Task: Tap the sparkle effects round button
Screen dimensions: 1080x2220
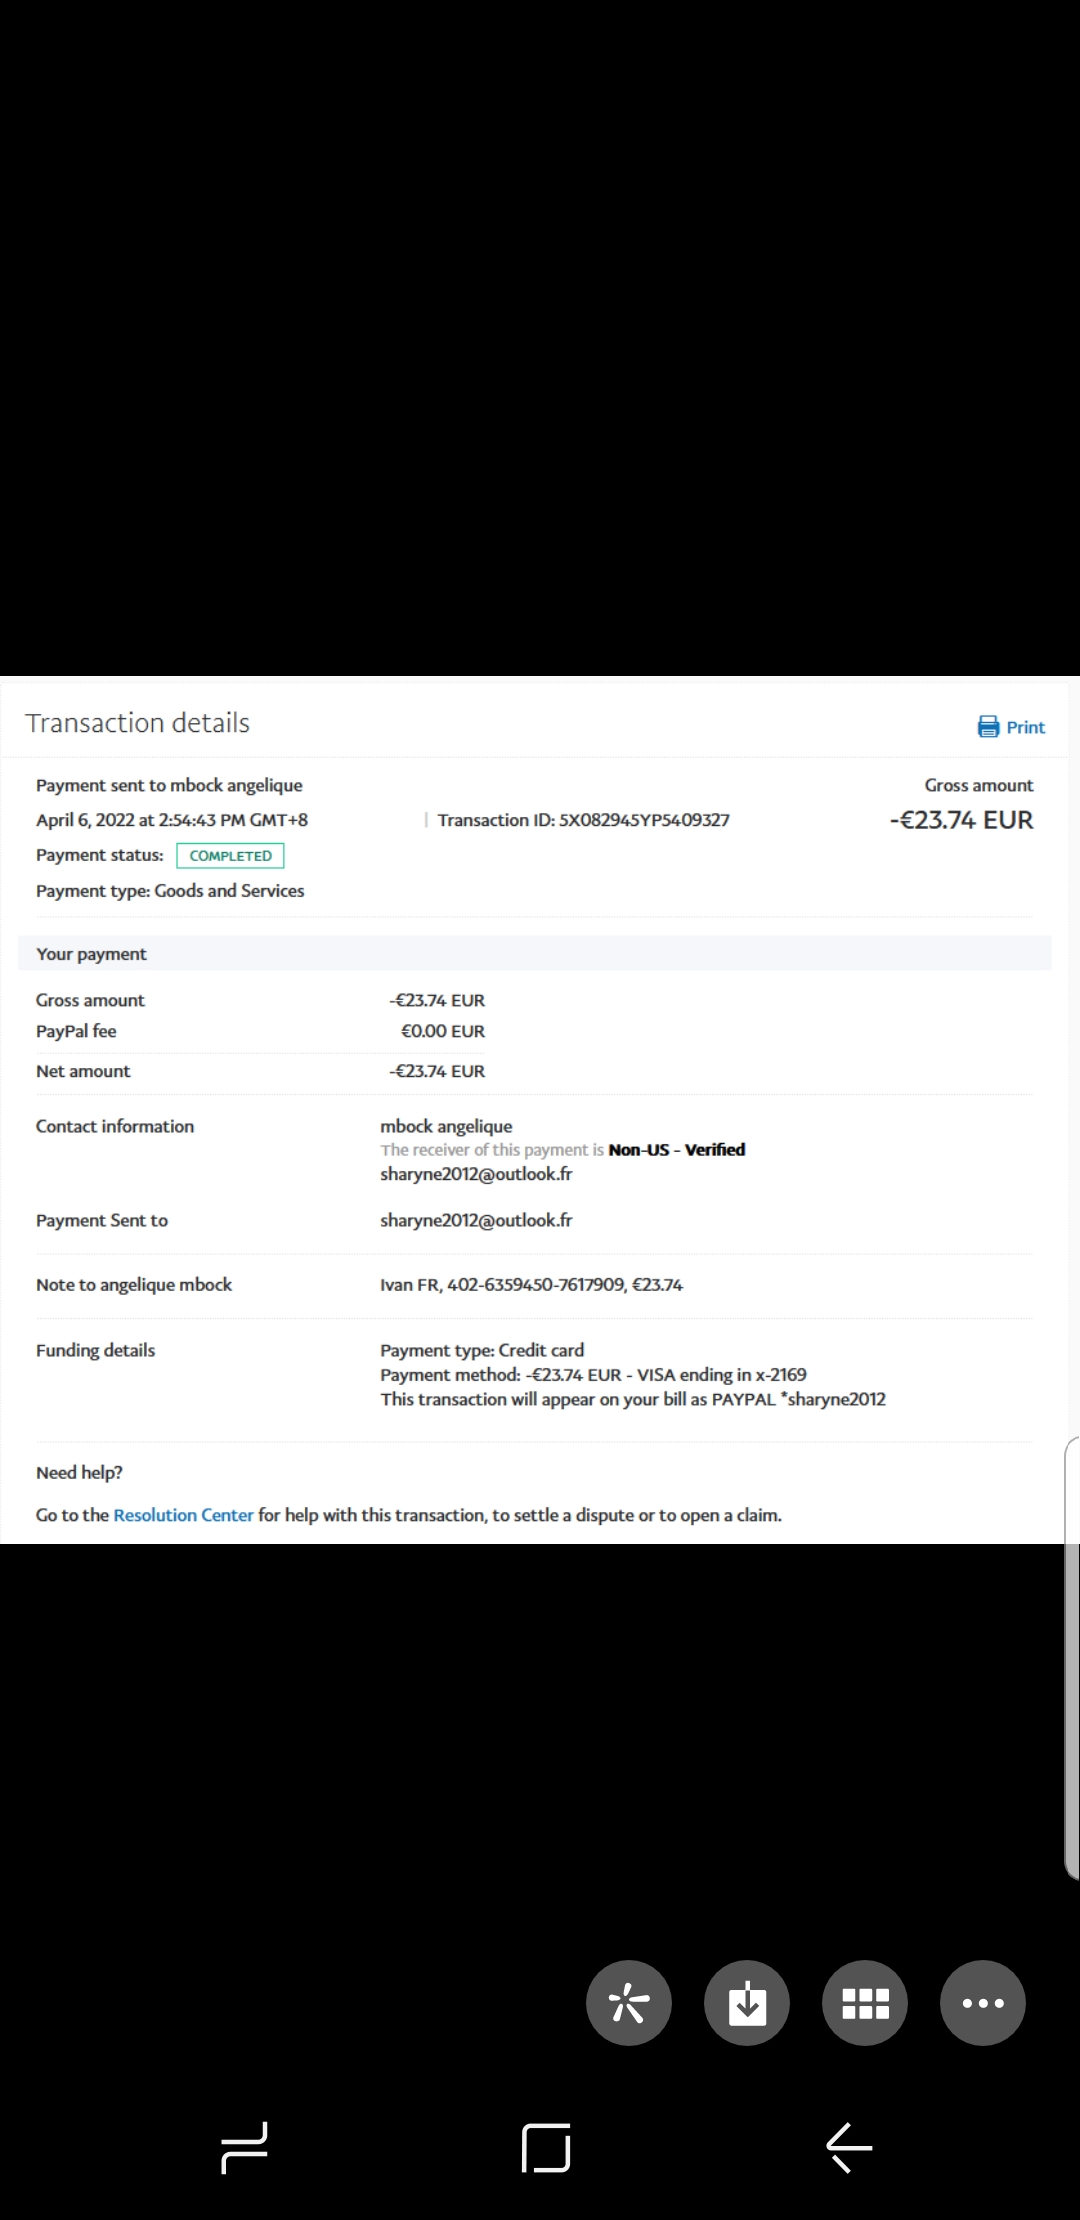Action: pos(629,2003)
